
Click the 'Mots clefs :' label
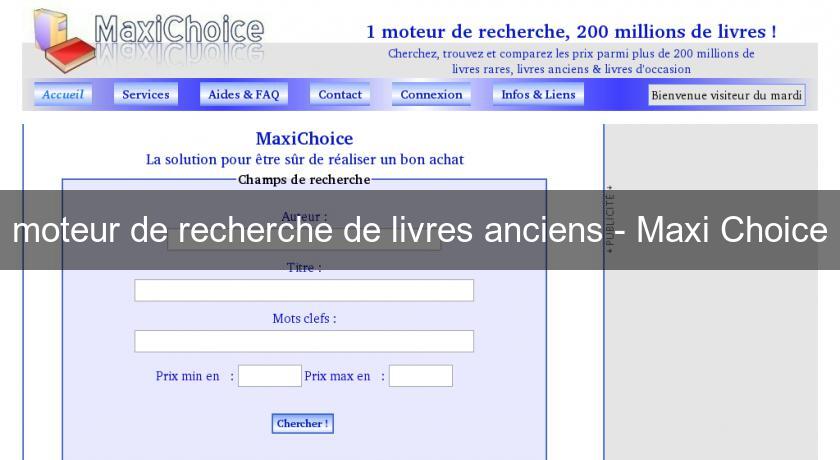pyautogui.click(x=304, y=319)
